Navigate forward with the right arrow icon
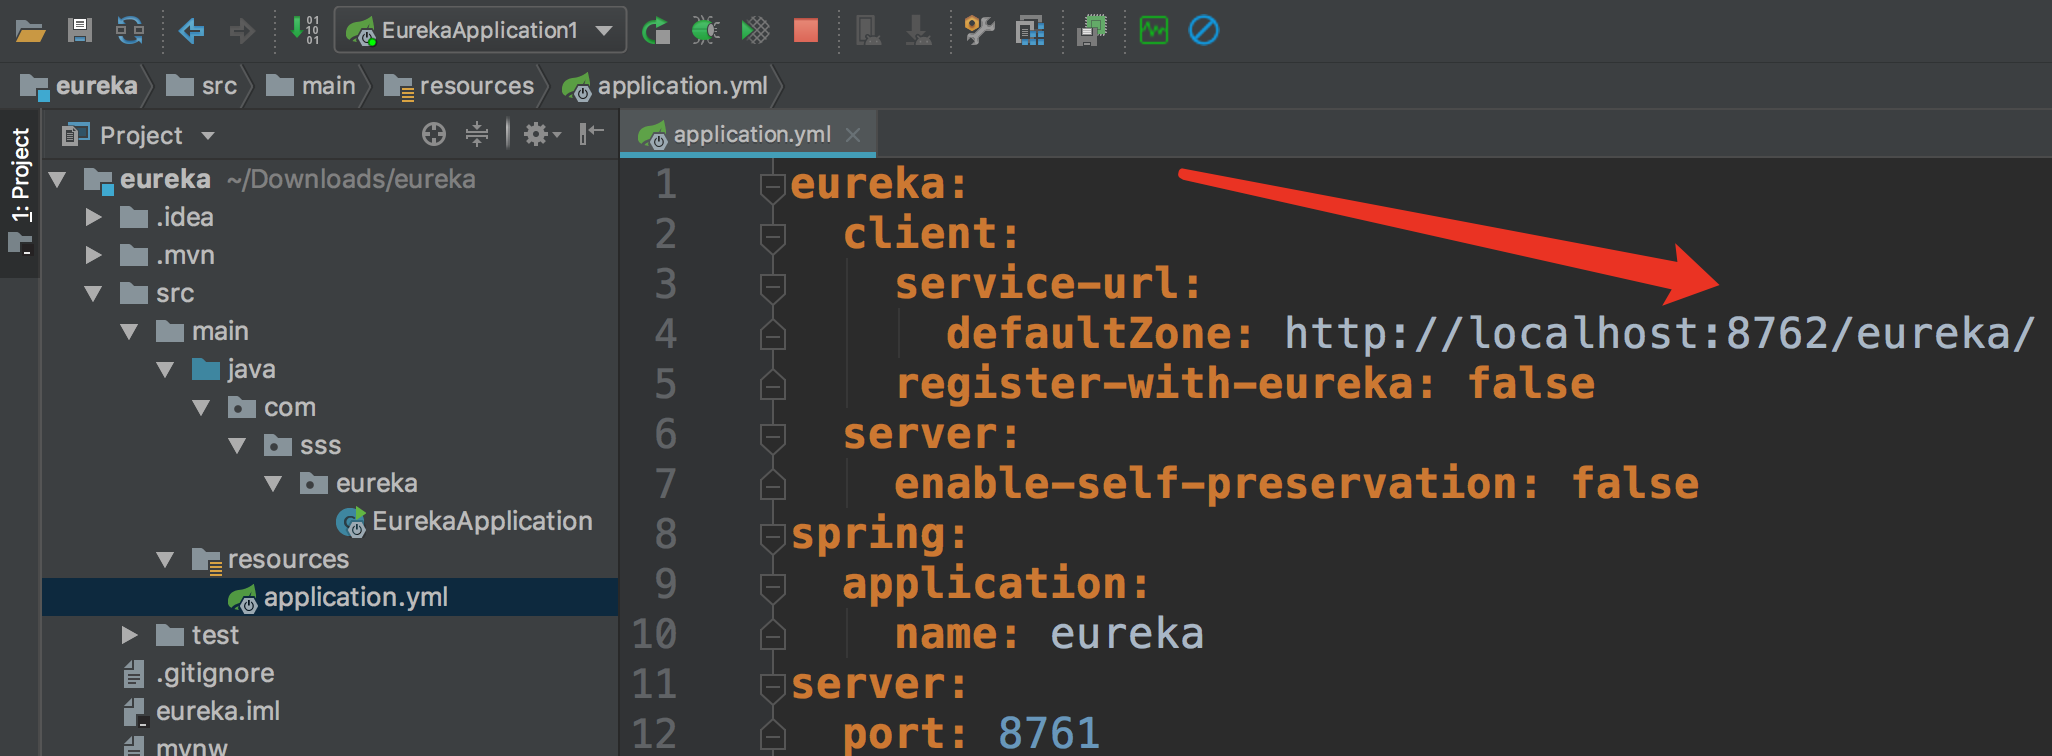The image size is (2052, 756). [x=242, y=31]
